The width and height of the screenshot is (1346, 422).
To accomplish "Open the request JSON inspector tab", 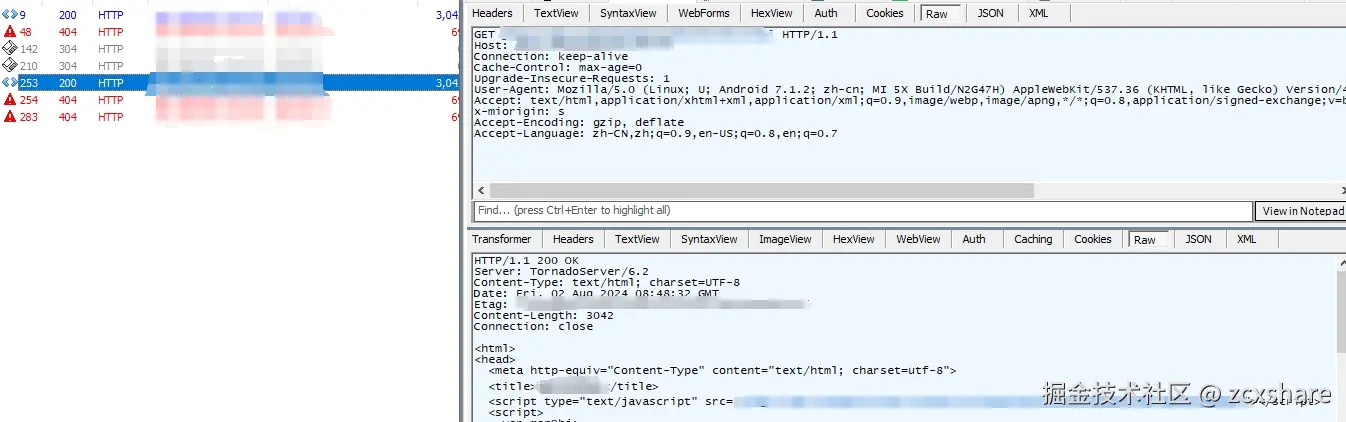I will point(990,13).
